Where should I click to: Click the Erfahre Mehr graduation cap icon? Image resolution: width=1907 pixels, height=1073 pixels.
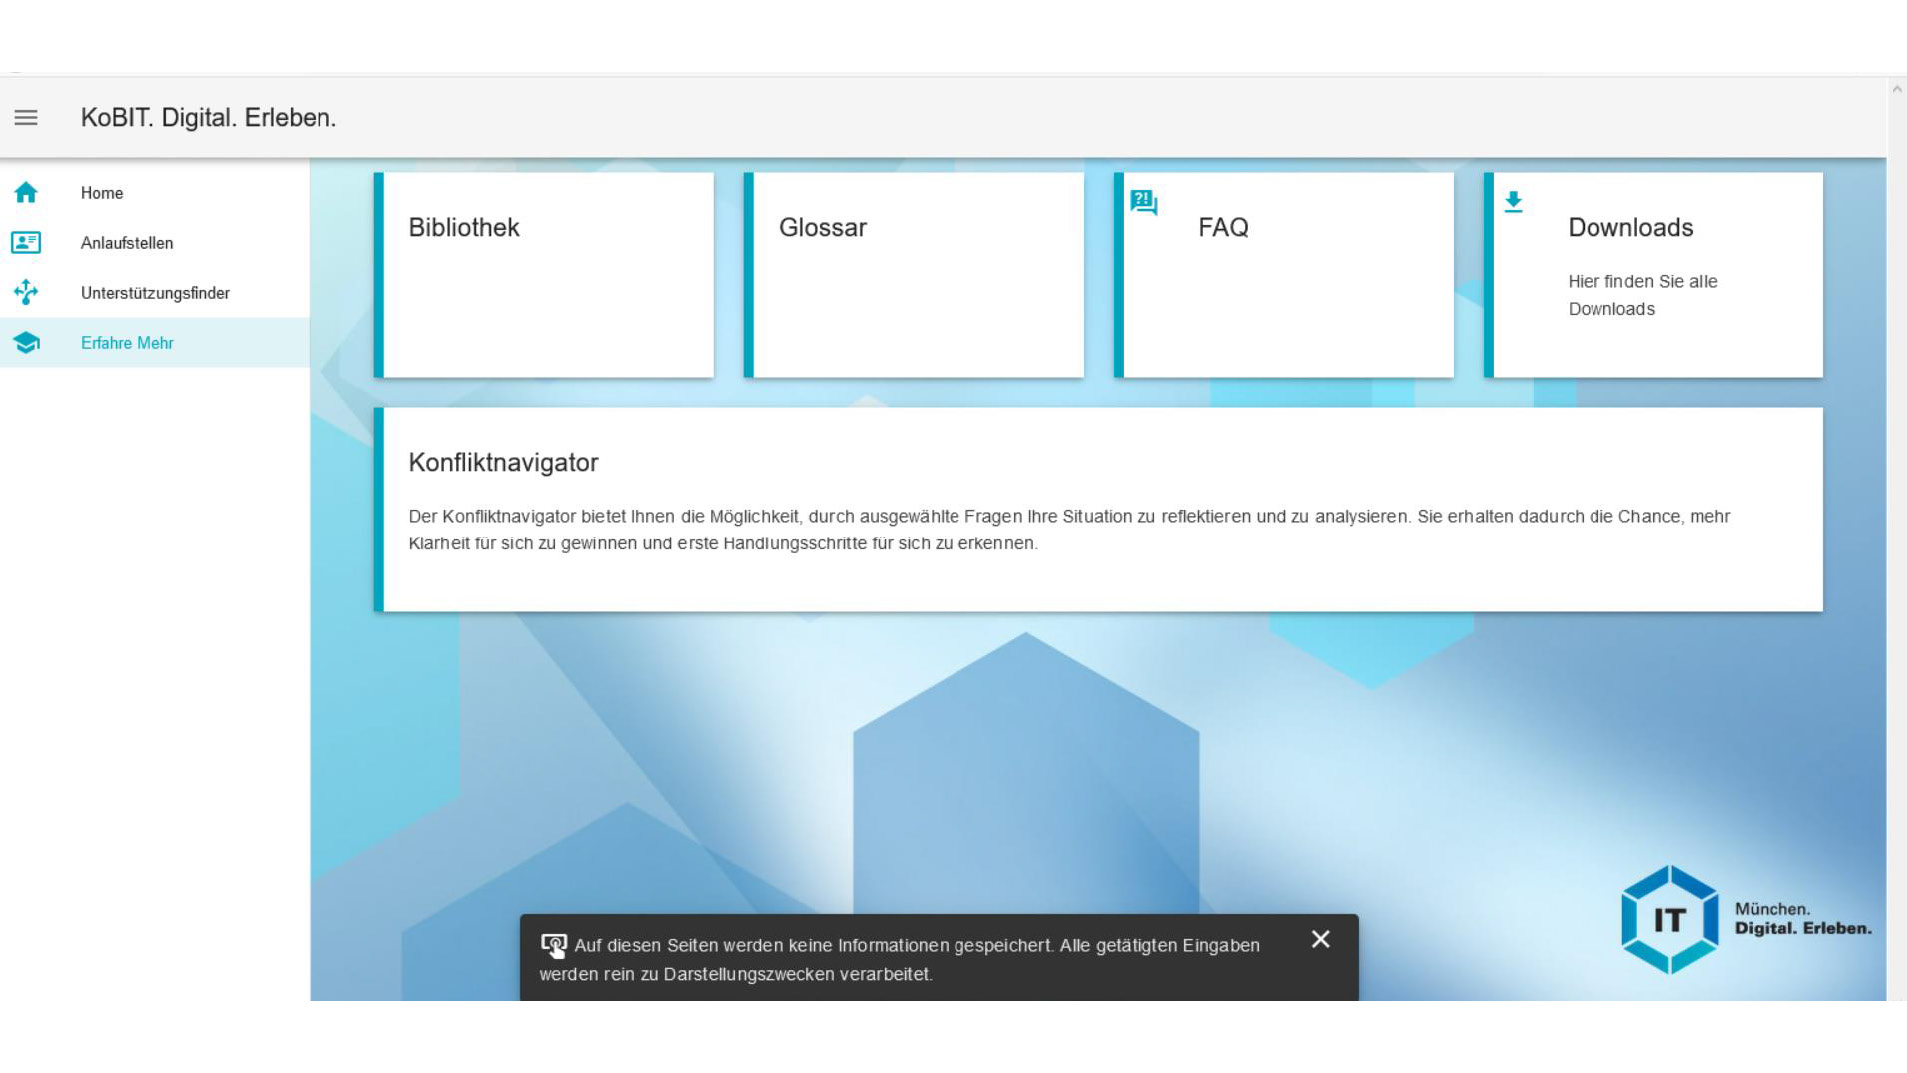pos(25,342)
